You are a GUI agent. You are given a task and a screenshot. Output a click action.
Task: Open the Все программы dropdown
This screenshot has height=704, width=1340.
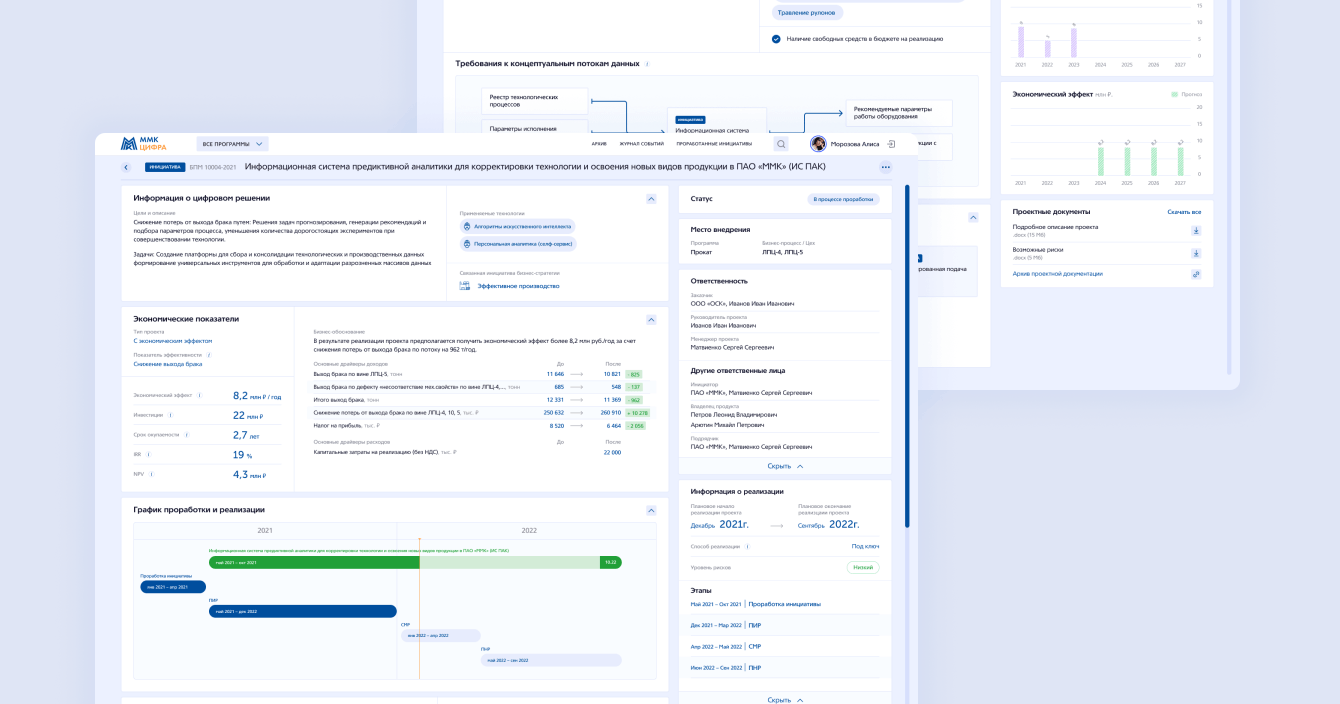[x=232, y=144]
